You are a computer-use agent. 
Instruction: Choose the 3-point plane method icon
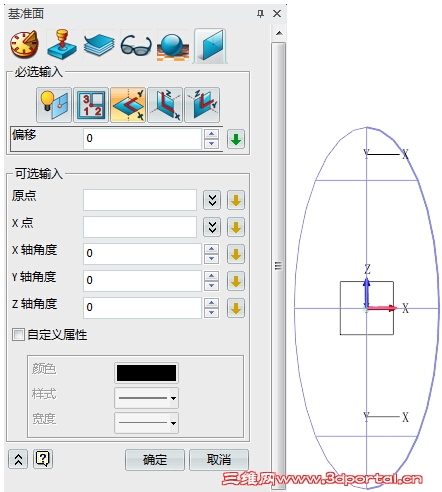[x=91, y=105]
